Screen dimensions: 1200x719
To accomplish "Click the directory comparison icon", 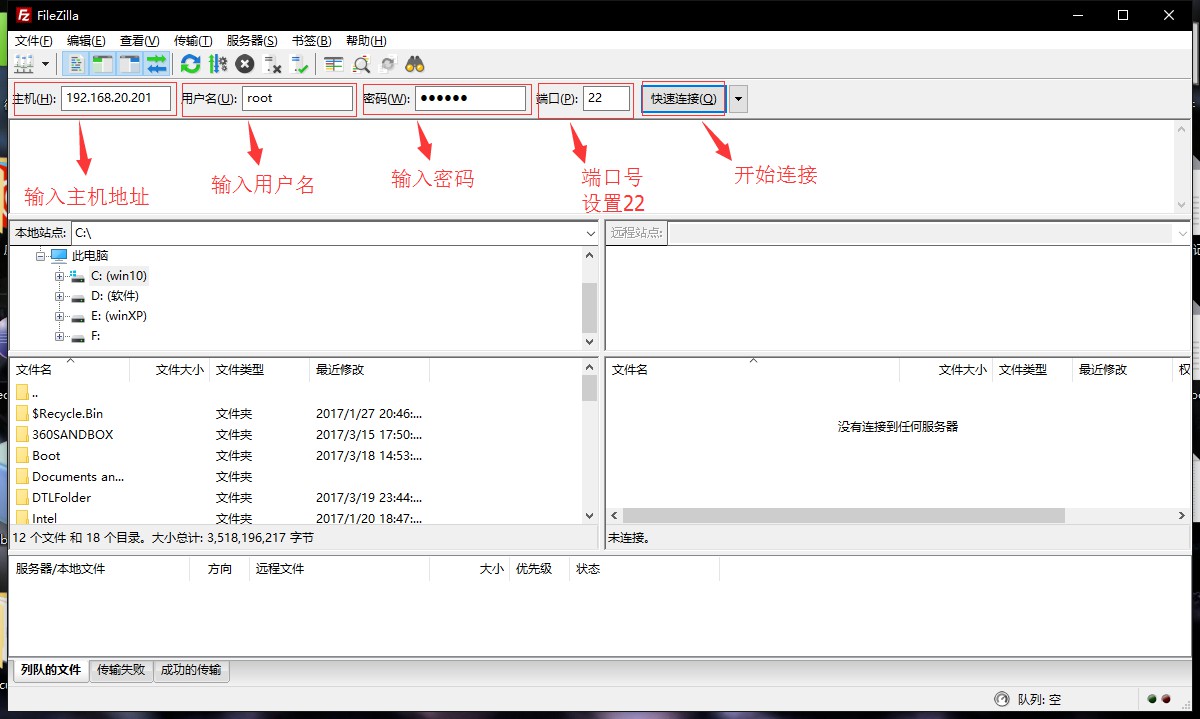I will [x=361, y=64].
